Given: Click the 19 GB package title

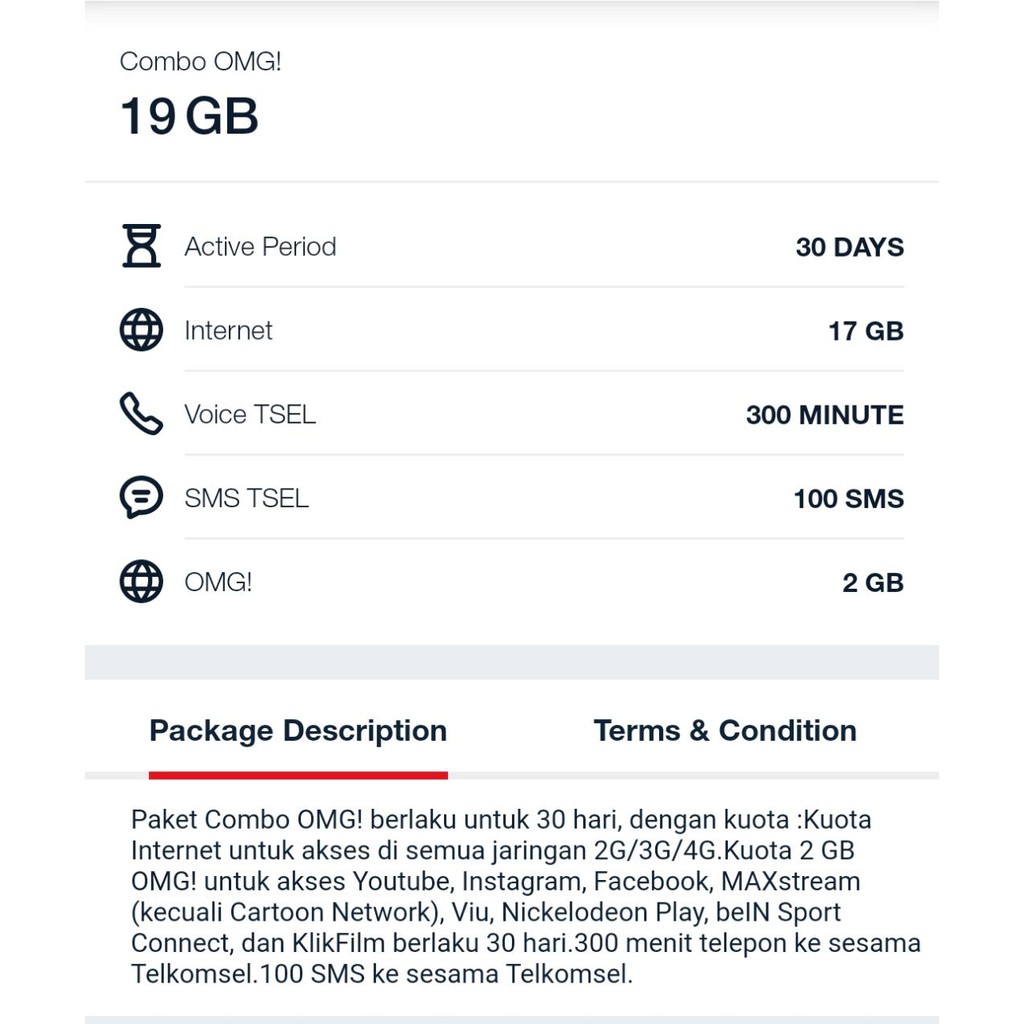Looking at the screenshot, I should pos(189,115).
